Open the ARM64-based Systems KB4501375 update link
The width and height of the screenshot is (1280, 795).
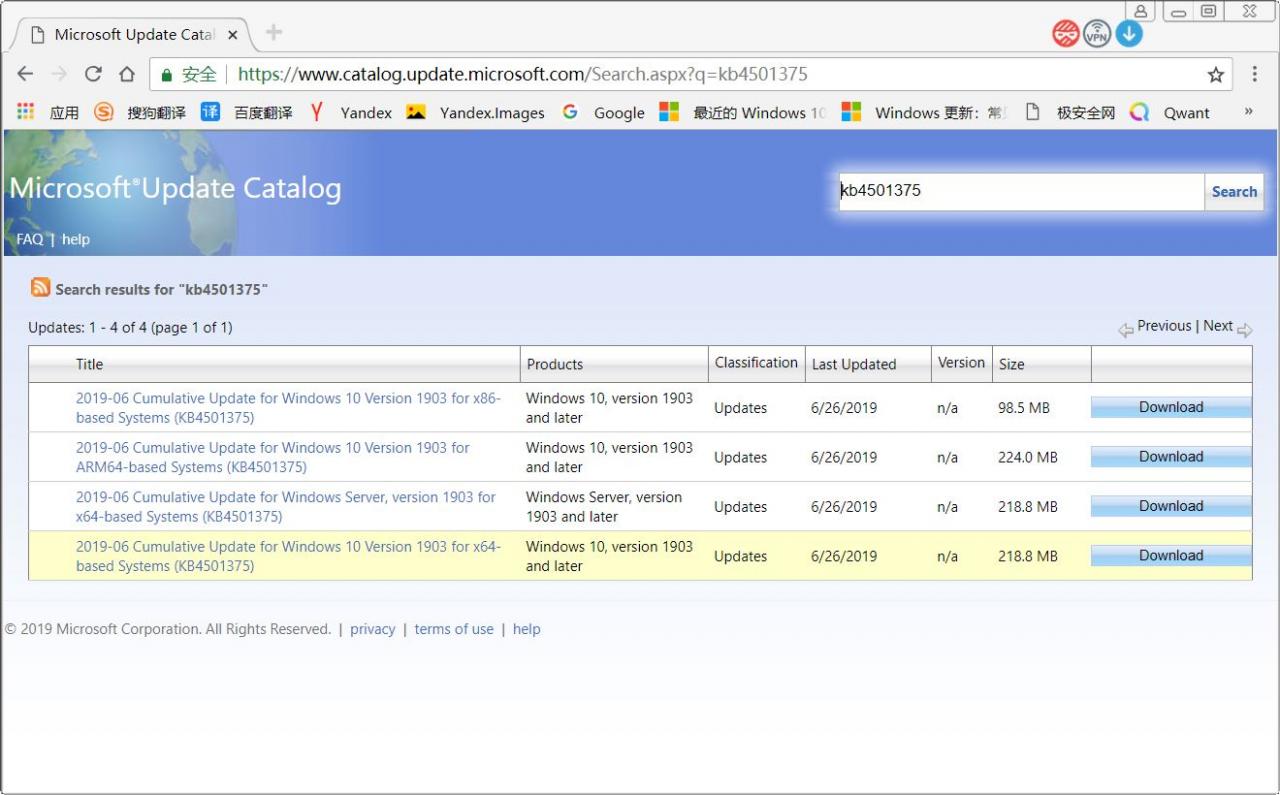coord(272,457)
